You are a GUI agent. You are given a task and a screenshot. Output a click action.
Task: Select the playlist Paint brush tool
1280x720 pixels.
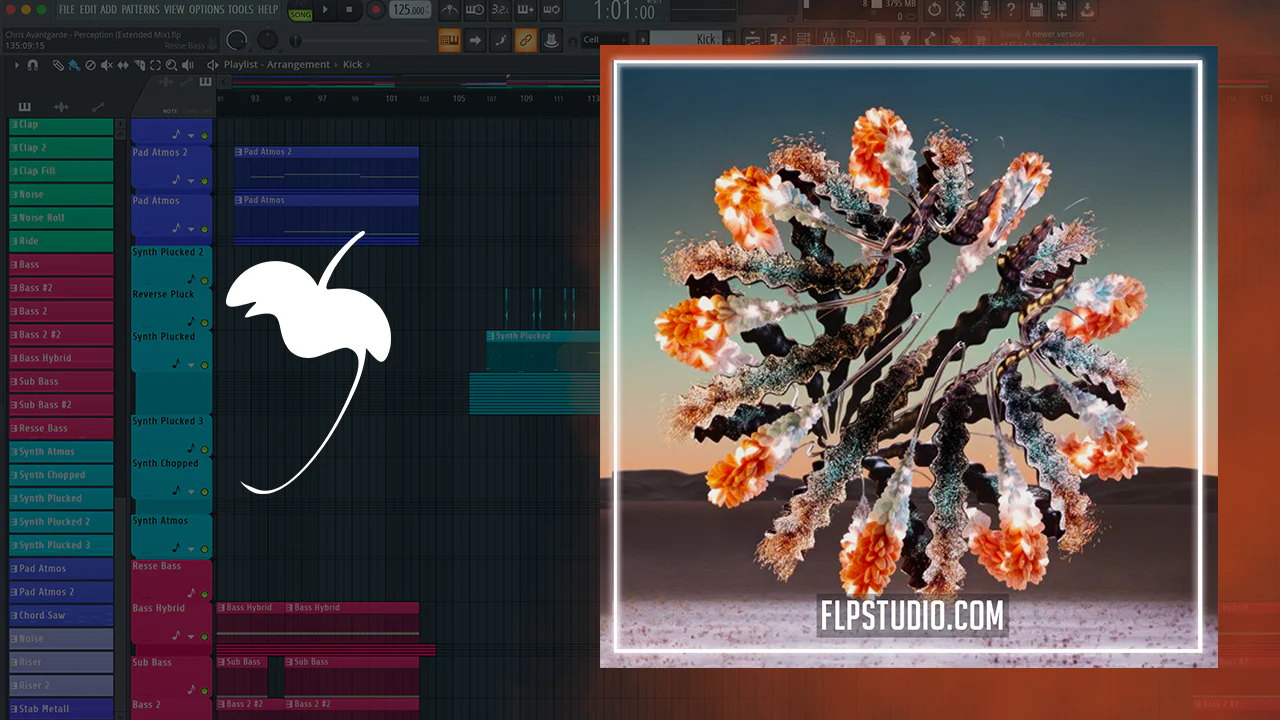(x=74, y=65)
